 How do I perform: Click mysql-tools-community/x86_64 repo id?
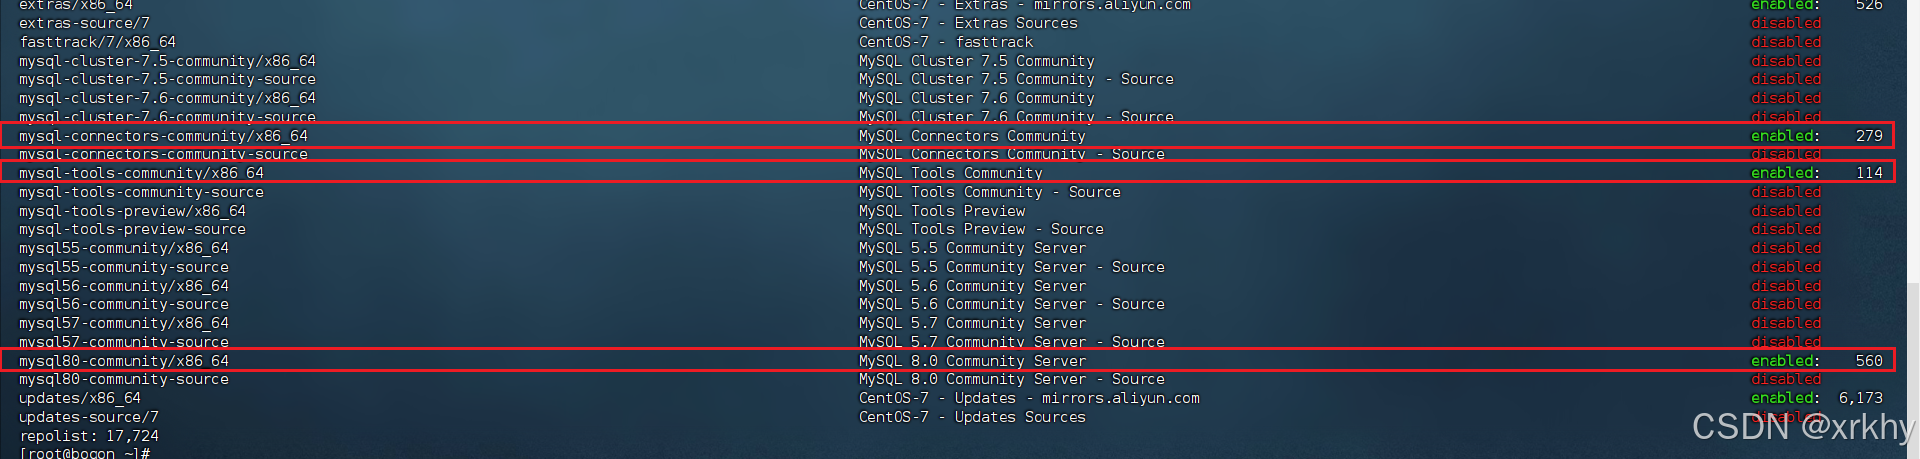coord(142,173)
